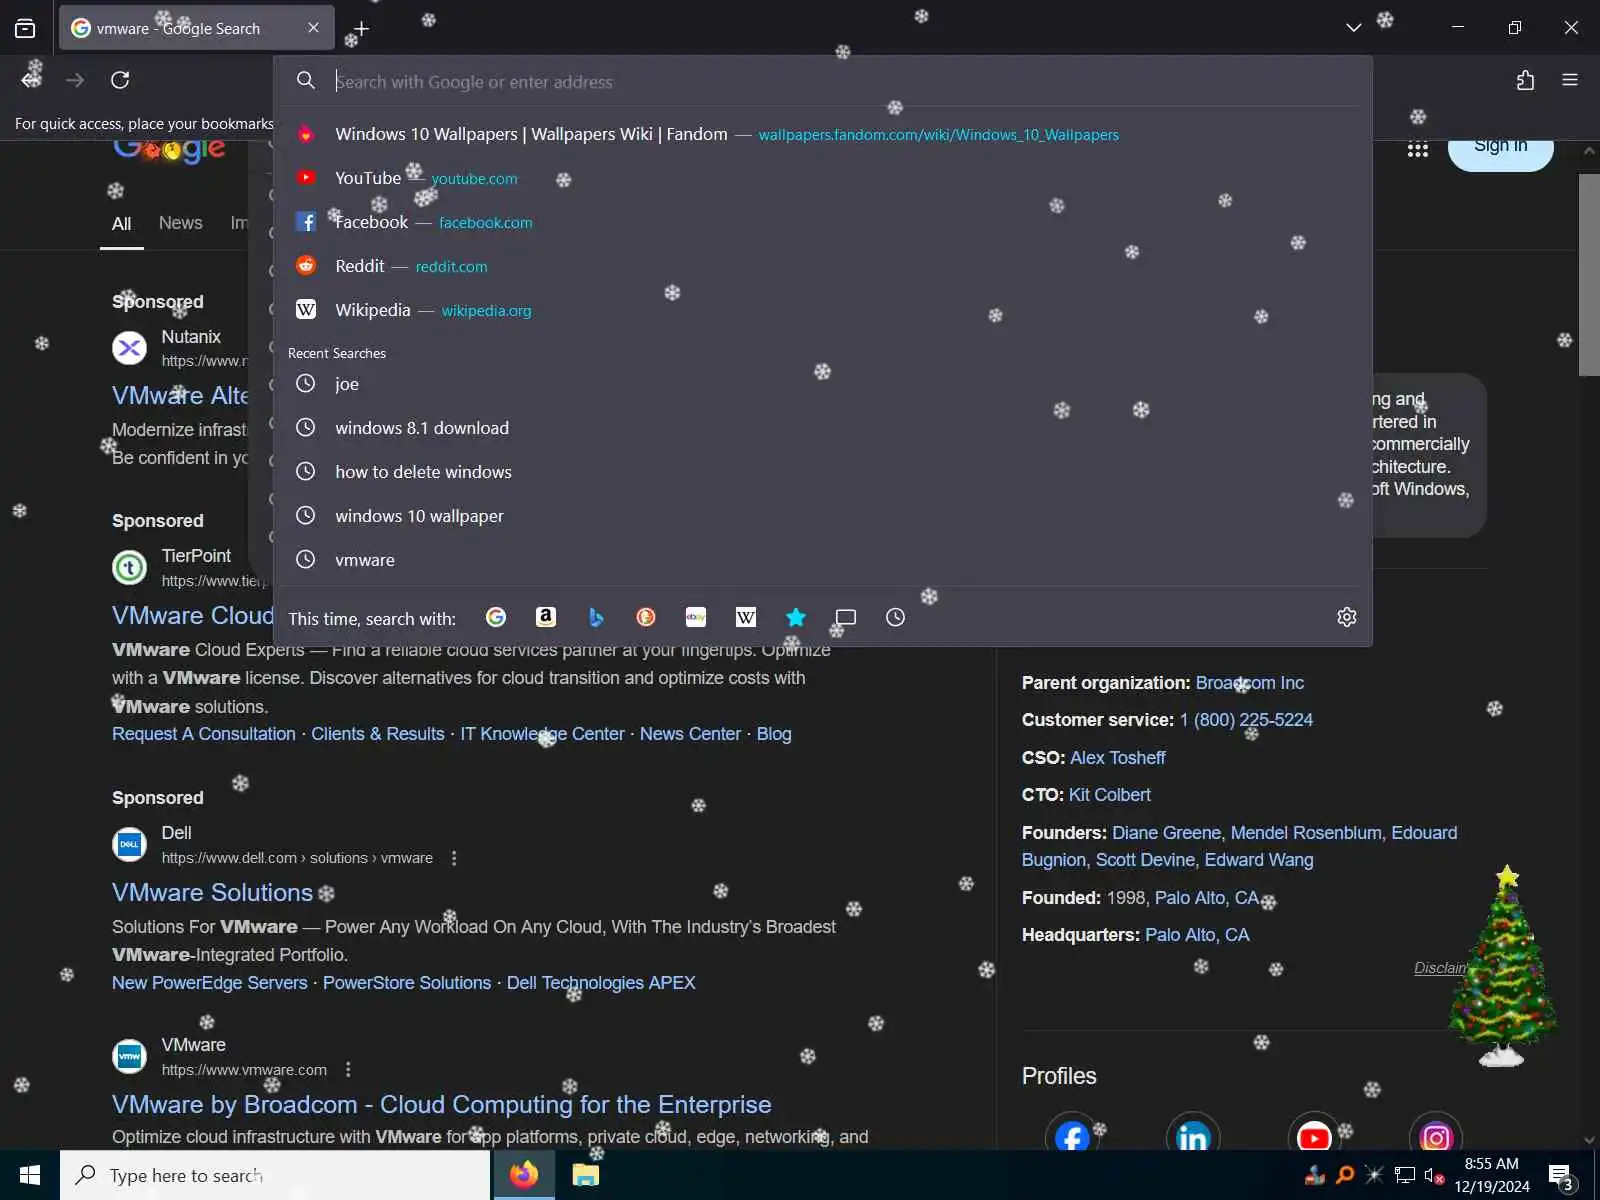Choose recent search 'how to delete windows'

tap(822, 472)
